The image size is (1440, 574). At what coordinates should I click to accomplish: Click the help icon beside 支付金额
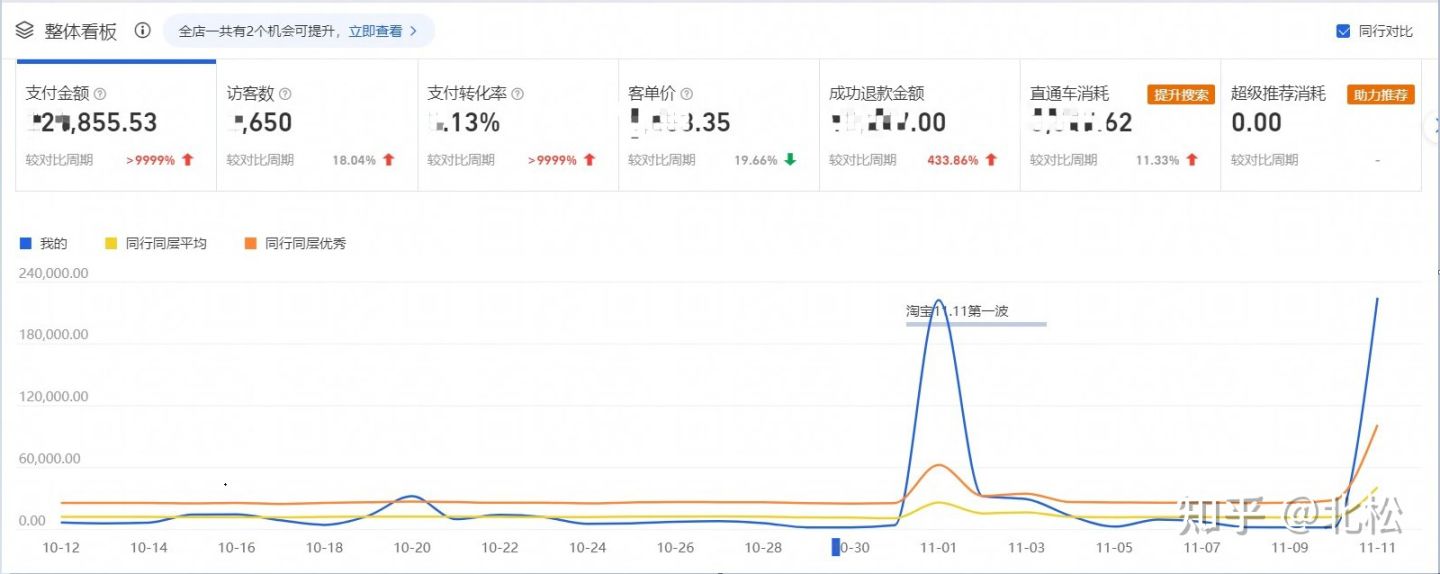pos(100,94)
